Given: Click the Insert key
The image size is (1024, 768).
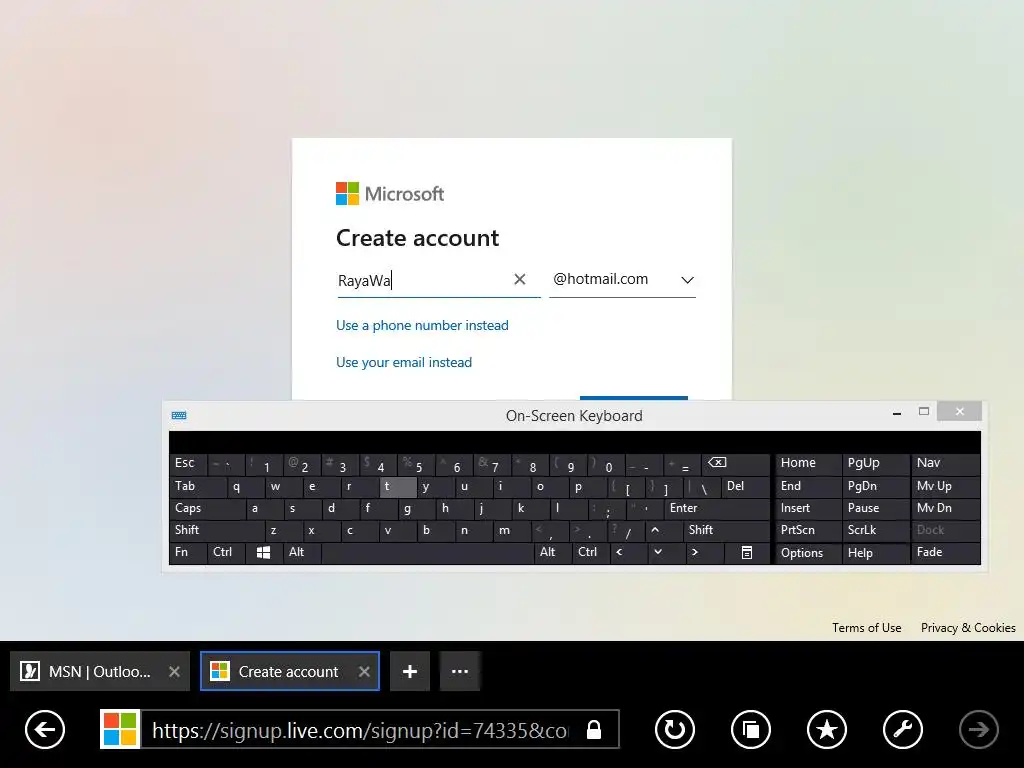Looking at the screenshot, I should (808, 508).
